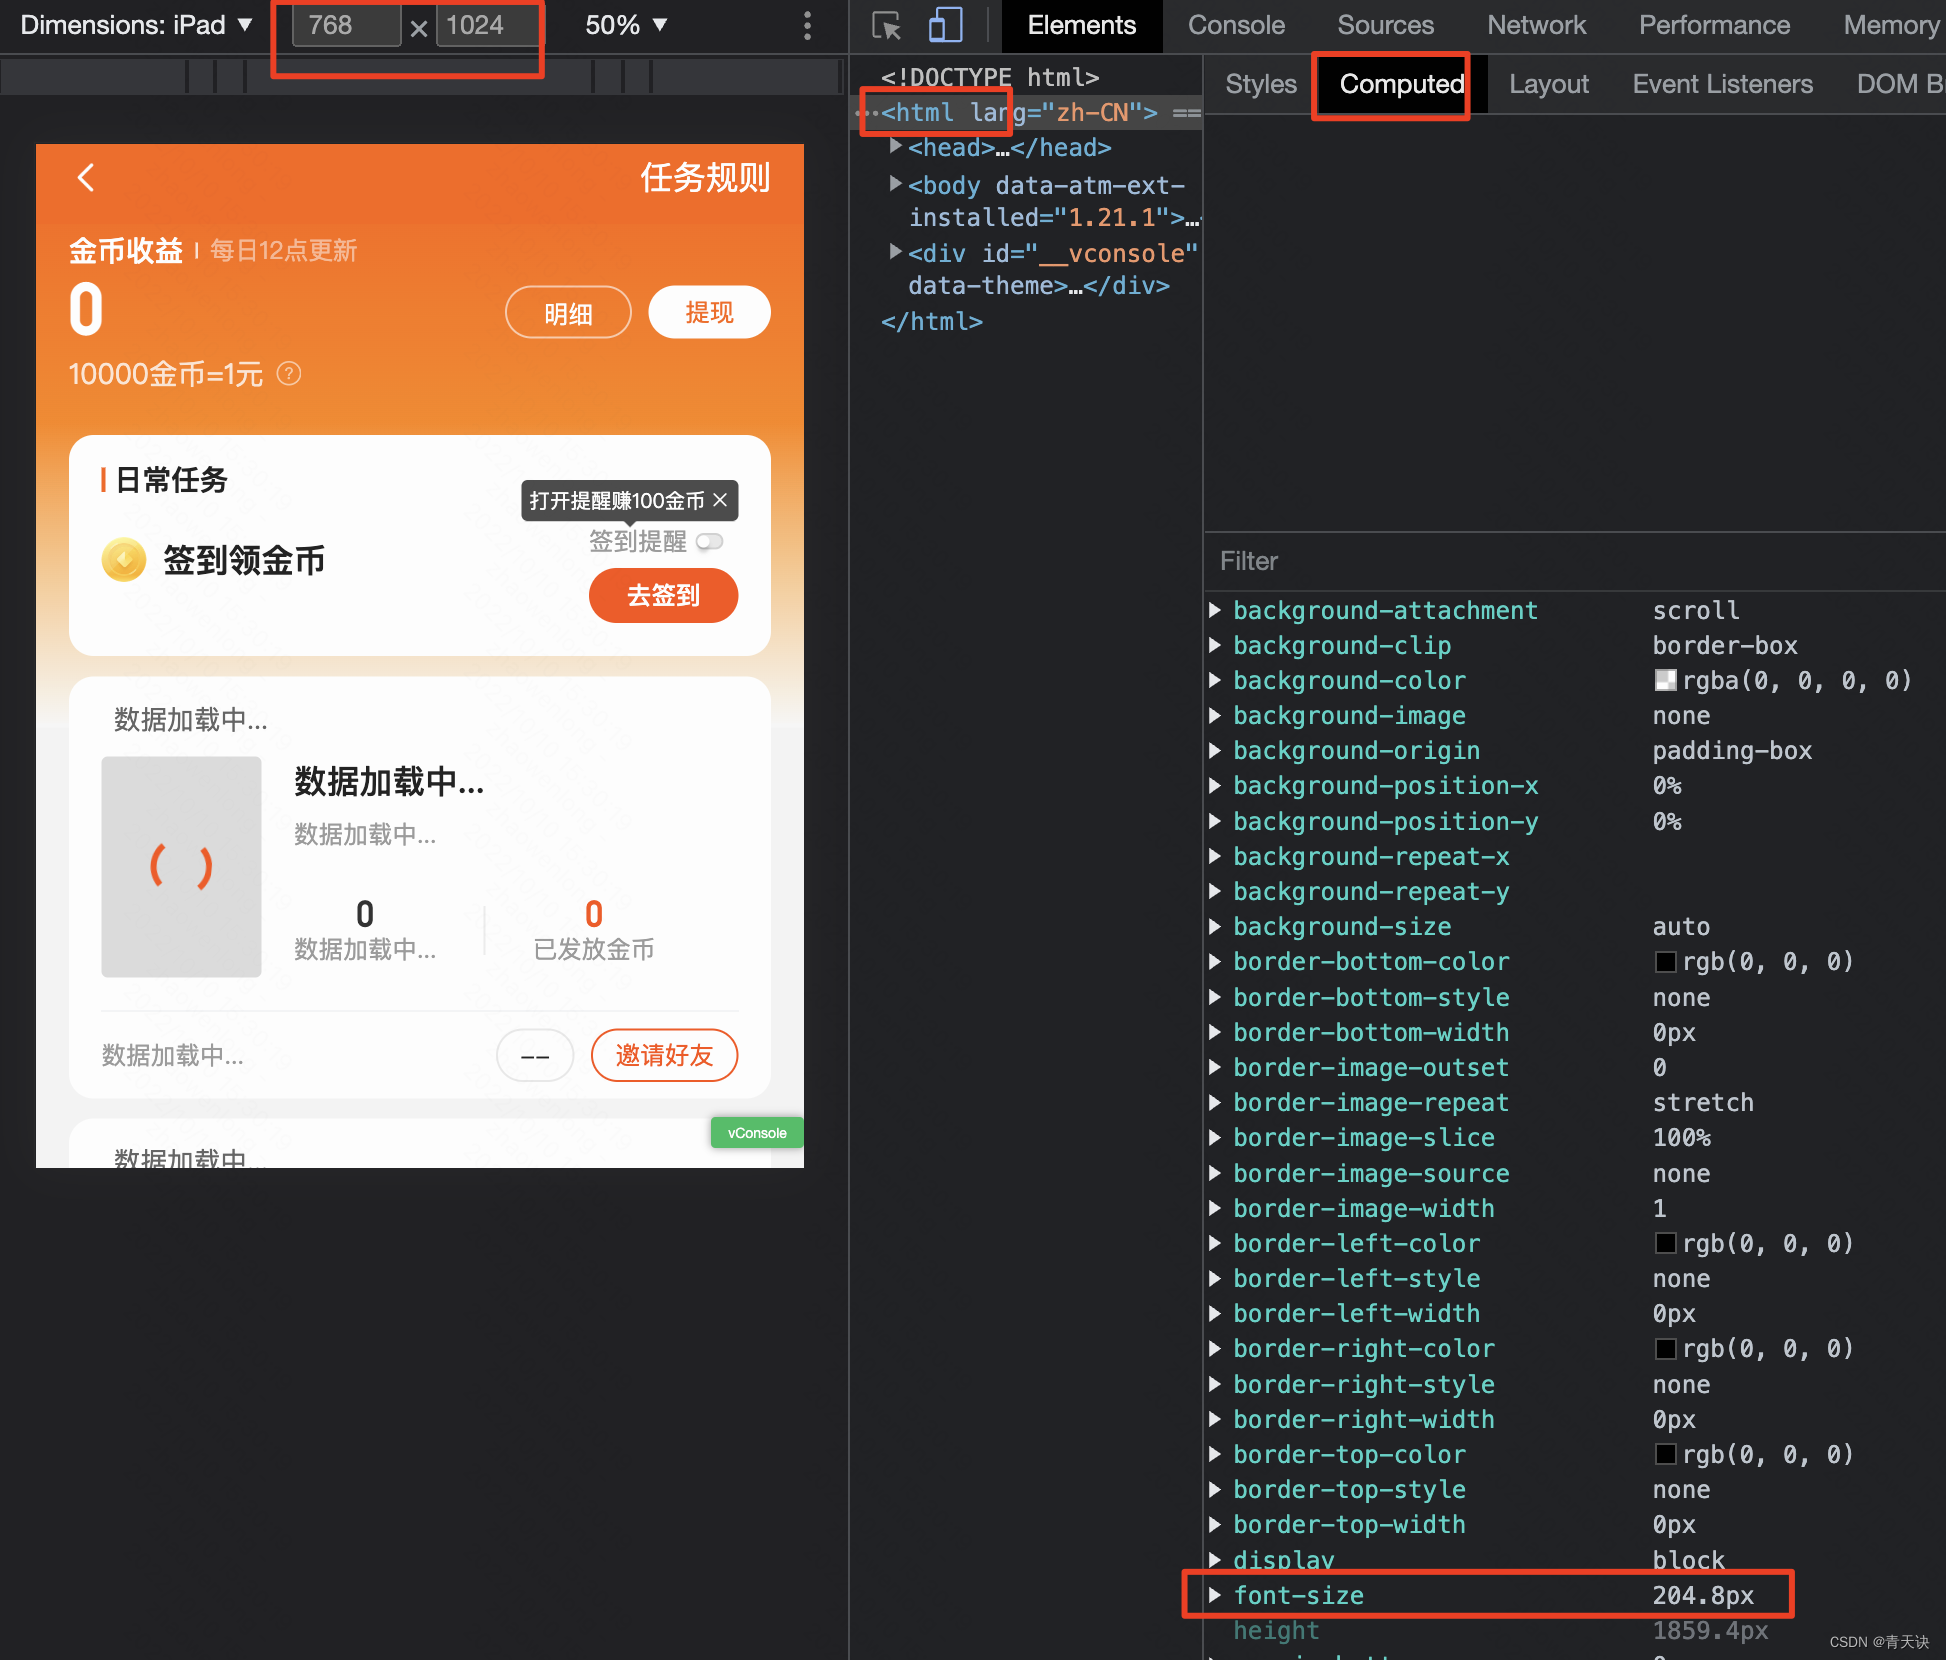Viewport: 1946px width, 1660px height.
Task: Open the vConsole panel
Action: click(x=756, y=1132)
